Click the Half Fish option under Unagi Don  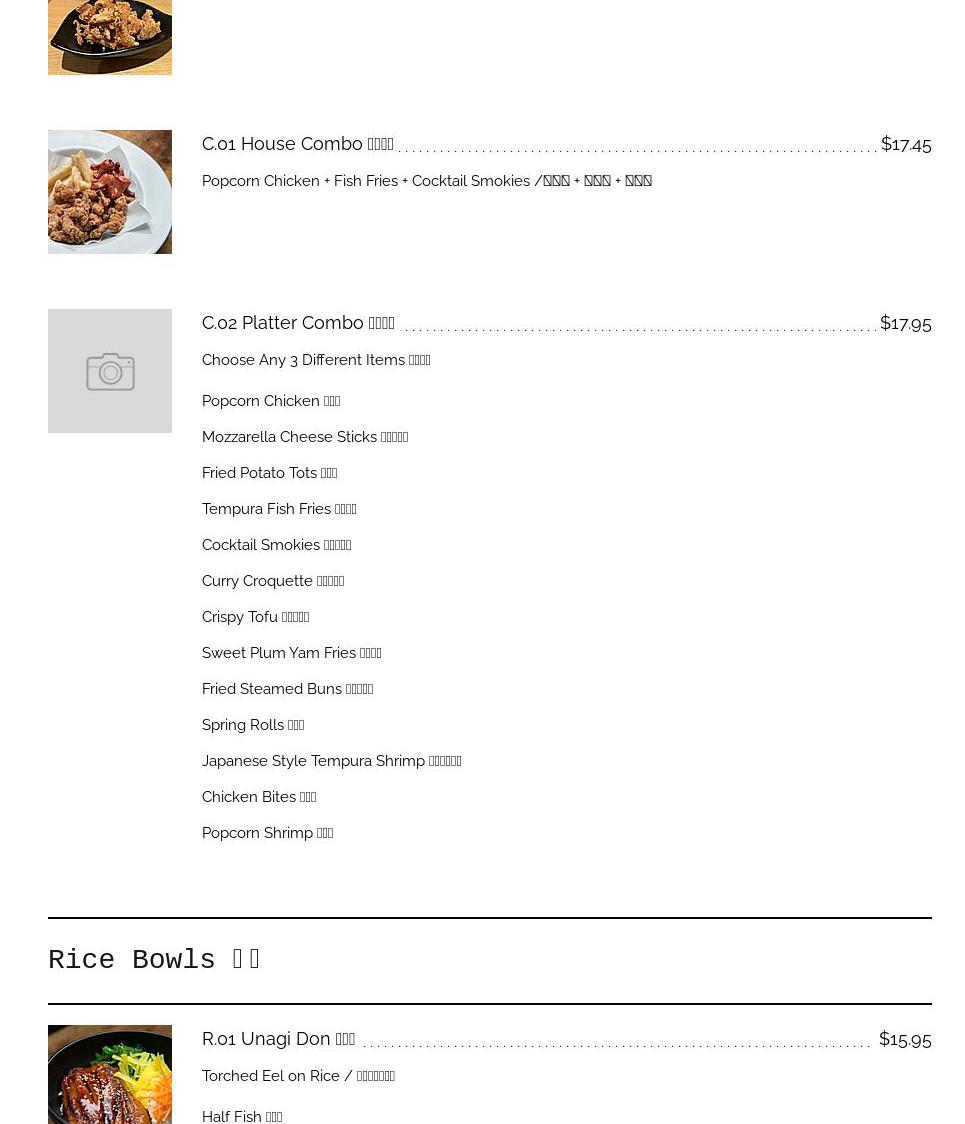[242, 1117]
